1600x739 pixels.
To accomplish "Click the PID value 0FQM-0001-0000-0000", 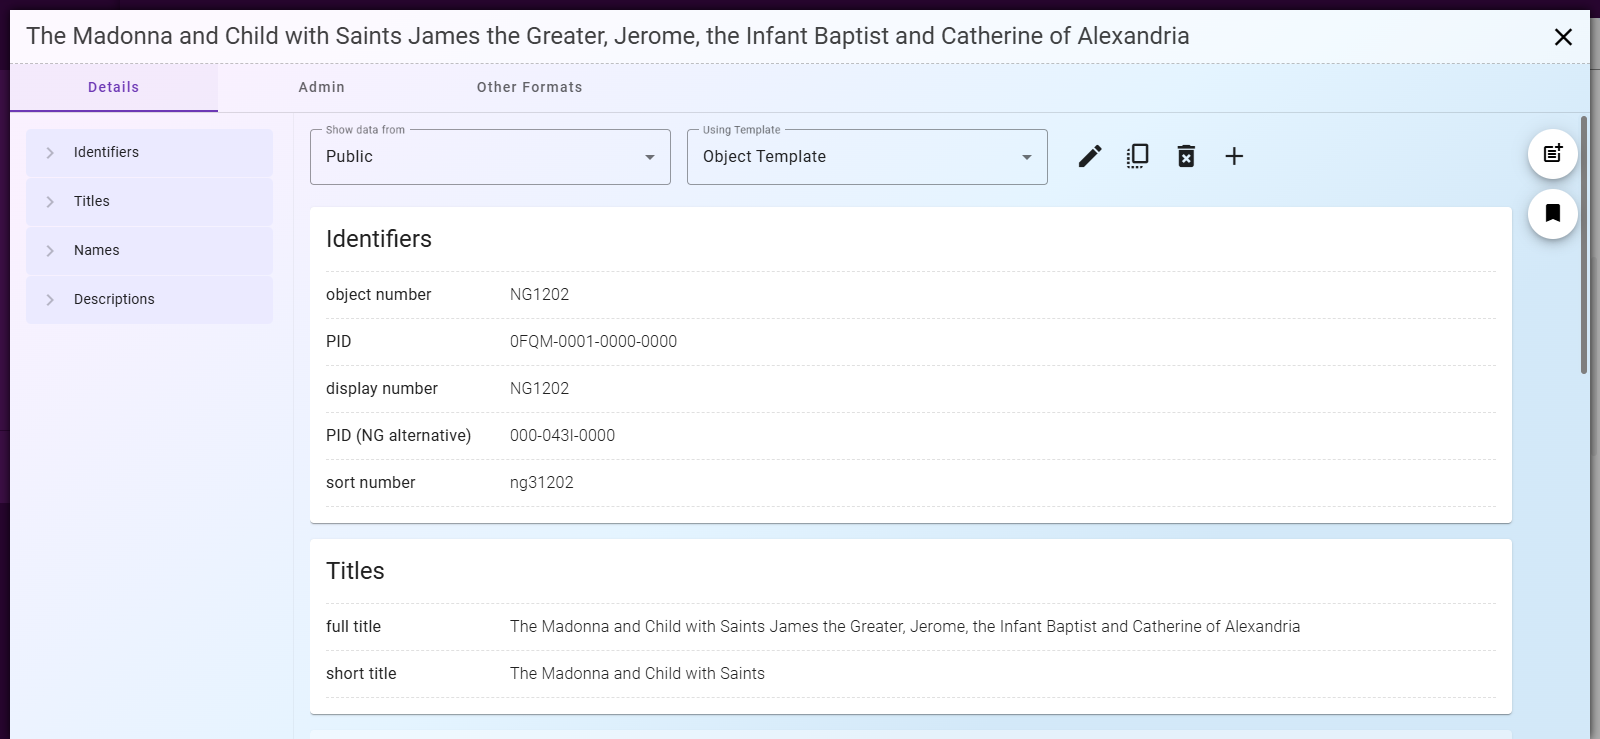I will (593, 342).
